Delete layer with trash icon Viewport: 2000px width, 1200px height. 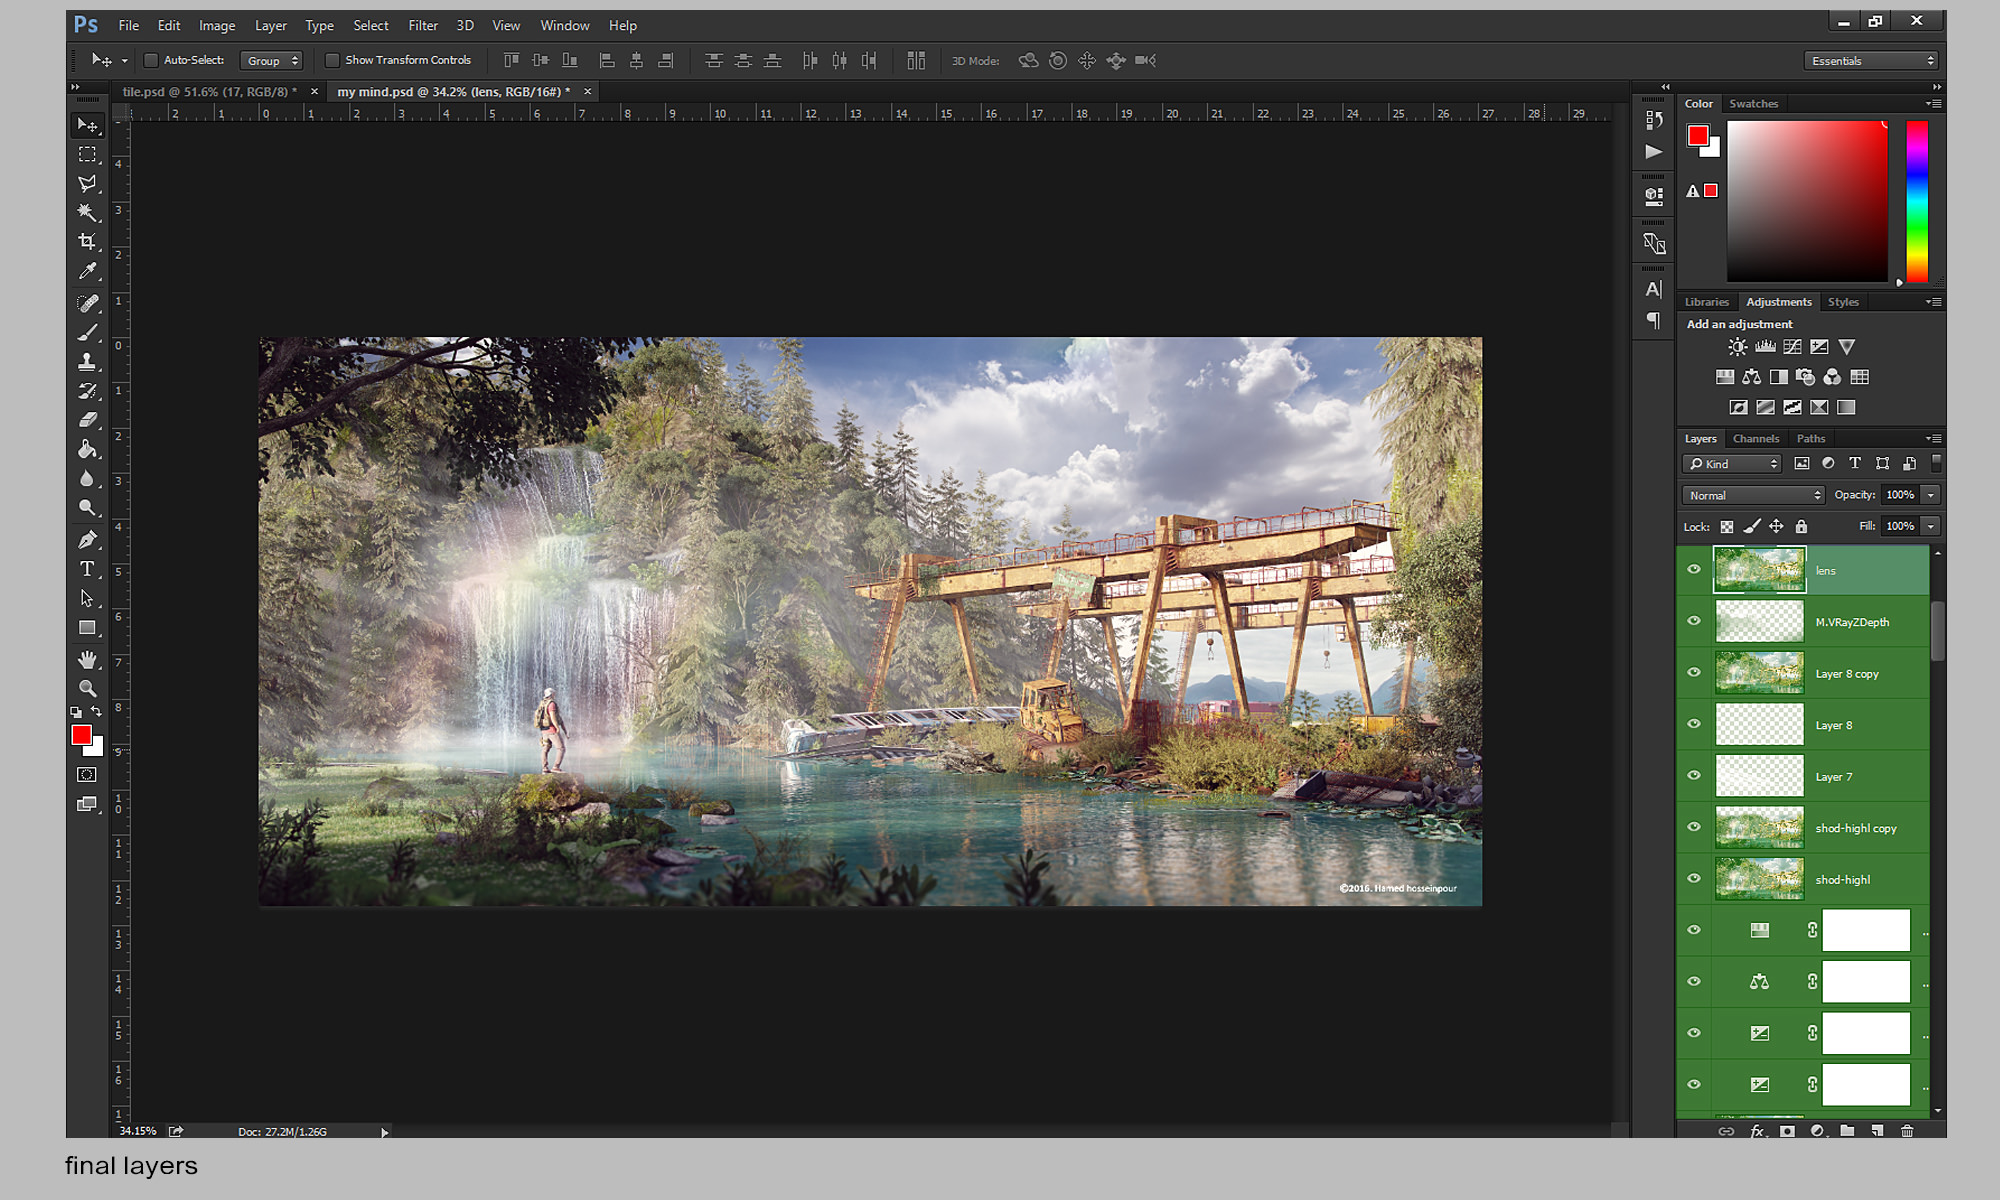click(1907, 1131)
